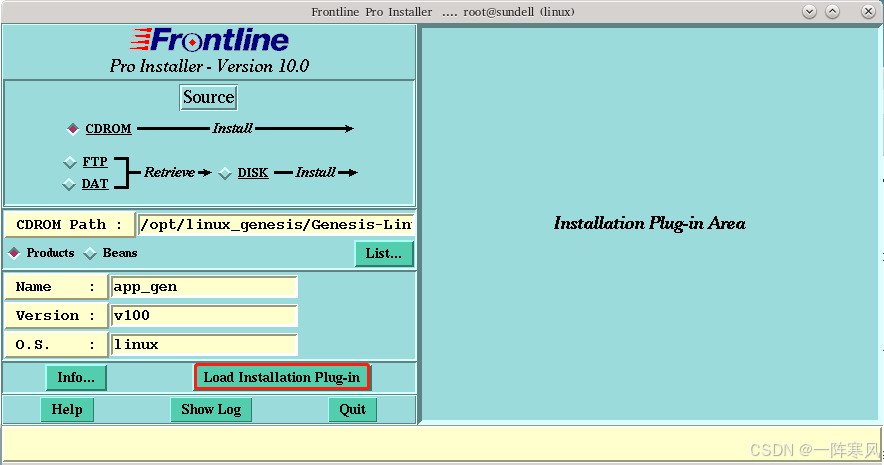
Task: Click the List... button
Action: tap(384, 254)
